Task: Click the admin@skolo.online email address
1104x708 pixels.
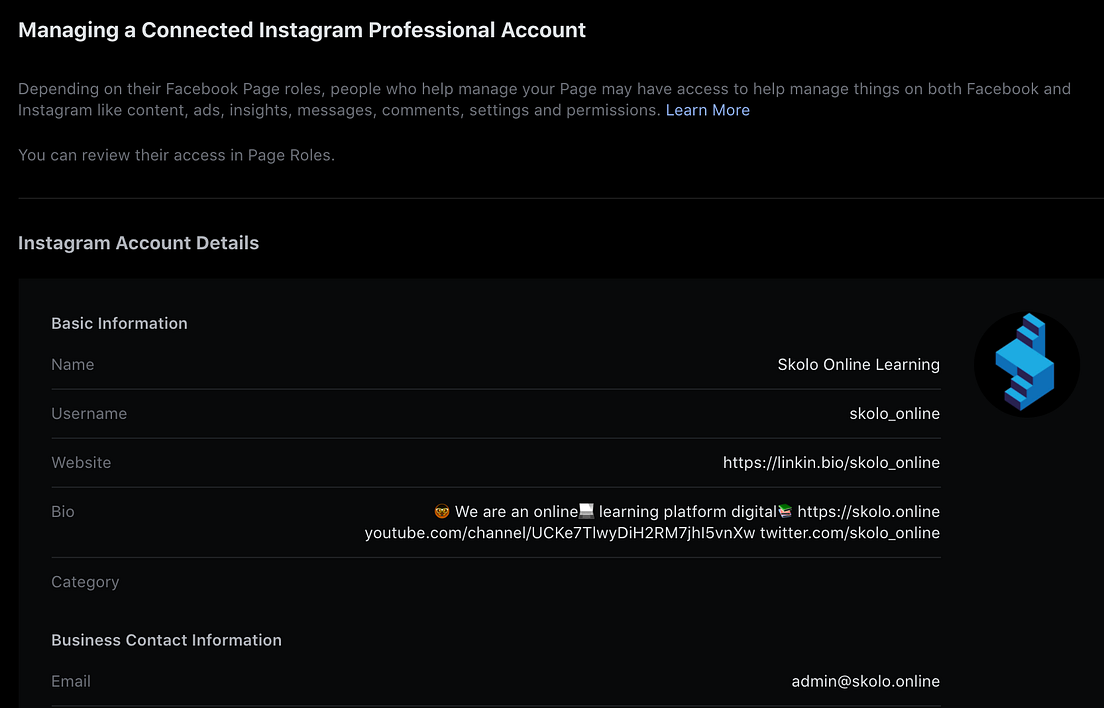Action: 865,681
